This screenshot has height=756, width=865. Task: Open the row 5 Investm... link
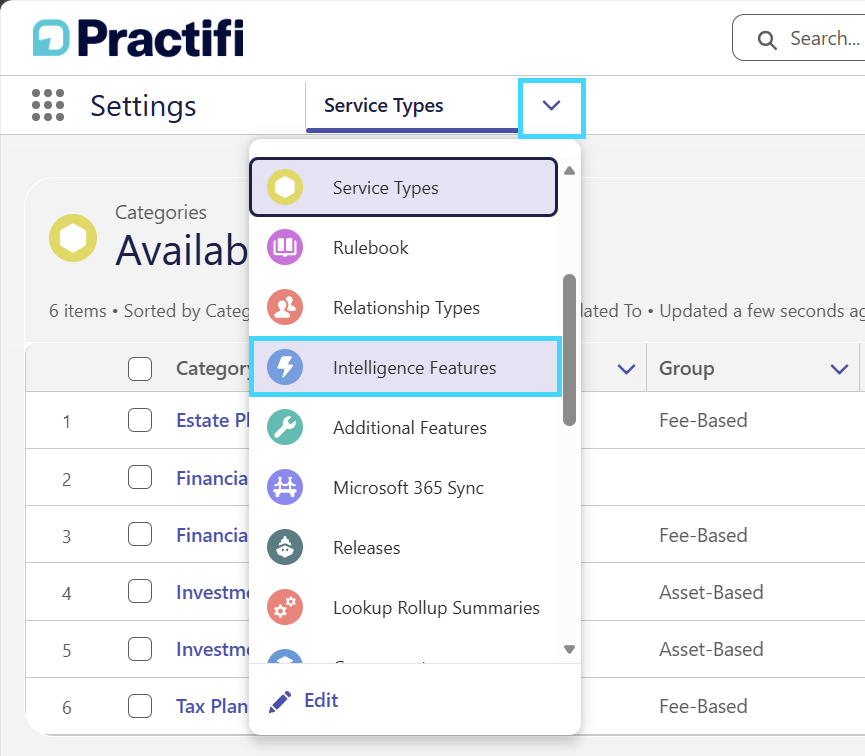click(x=212, y=649)
